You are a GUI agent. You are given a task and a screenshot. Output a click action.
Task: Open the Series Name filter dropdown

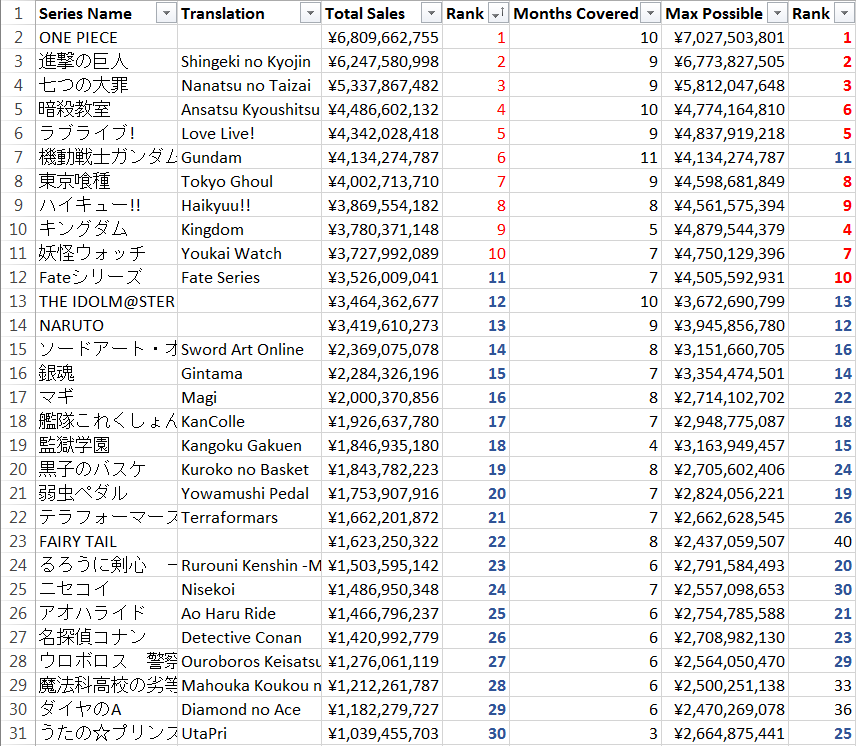166,14
